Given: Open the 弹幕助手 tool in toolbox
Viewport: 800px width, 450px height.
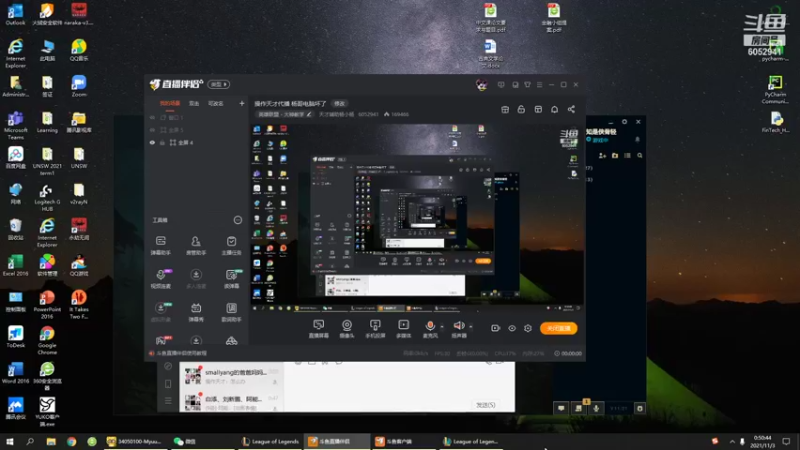Looking at the screenshot, I should [x=161, y=245].
